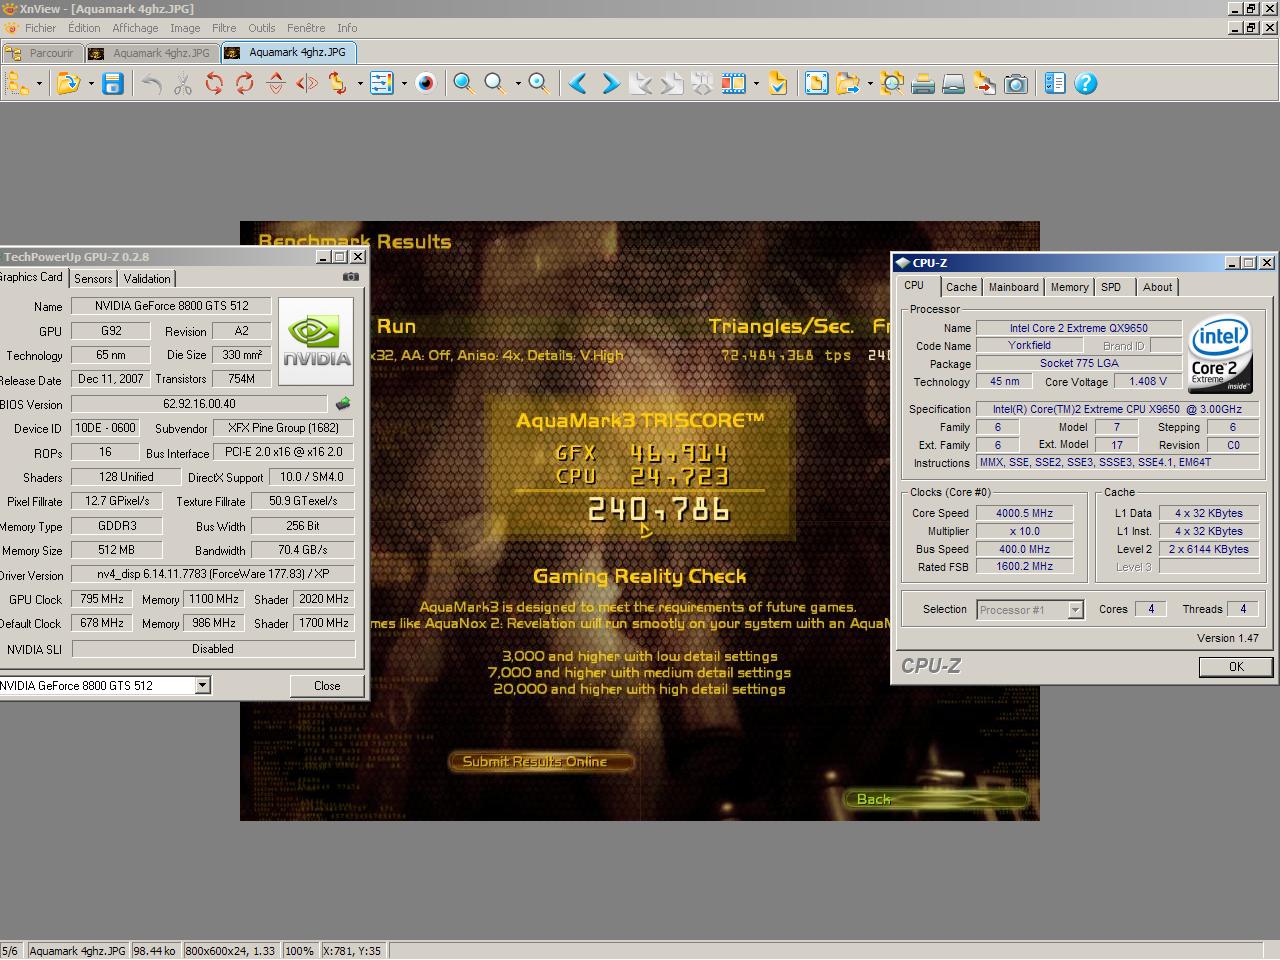The image size is (1280, 960).
Task: Click the JPEG lossless transformation icon
Action: coord(338,84)
